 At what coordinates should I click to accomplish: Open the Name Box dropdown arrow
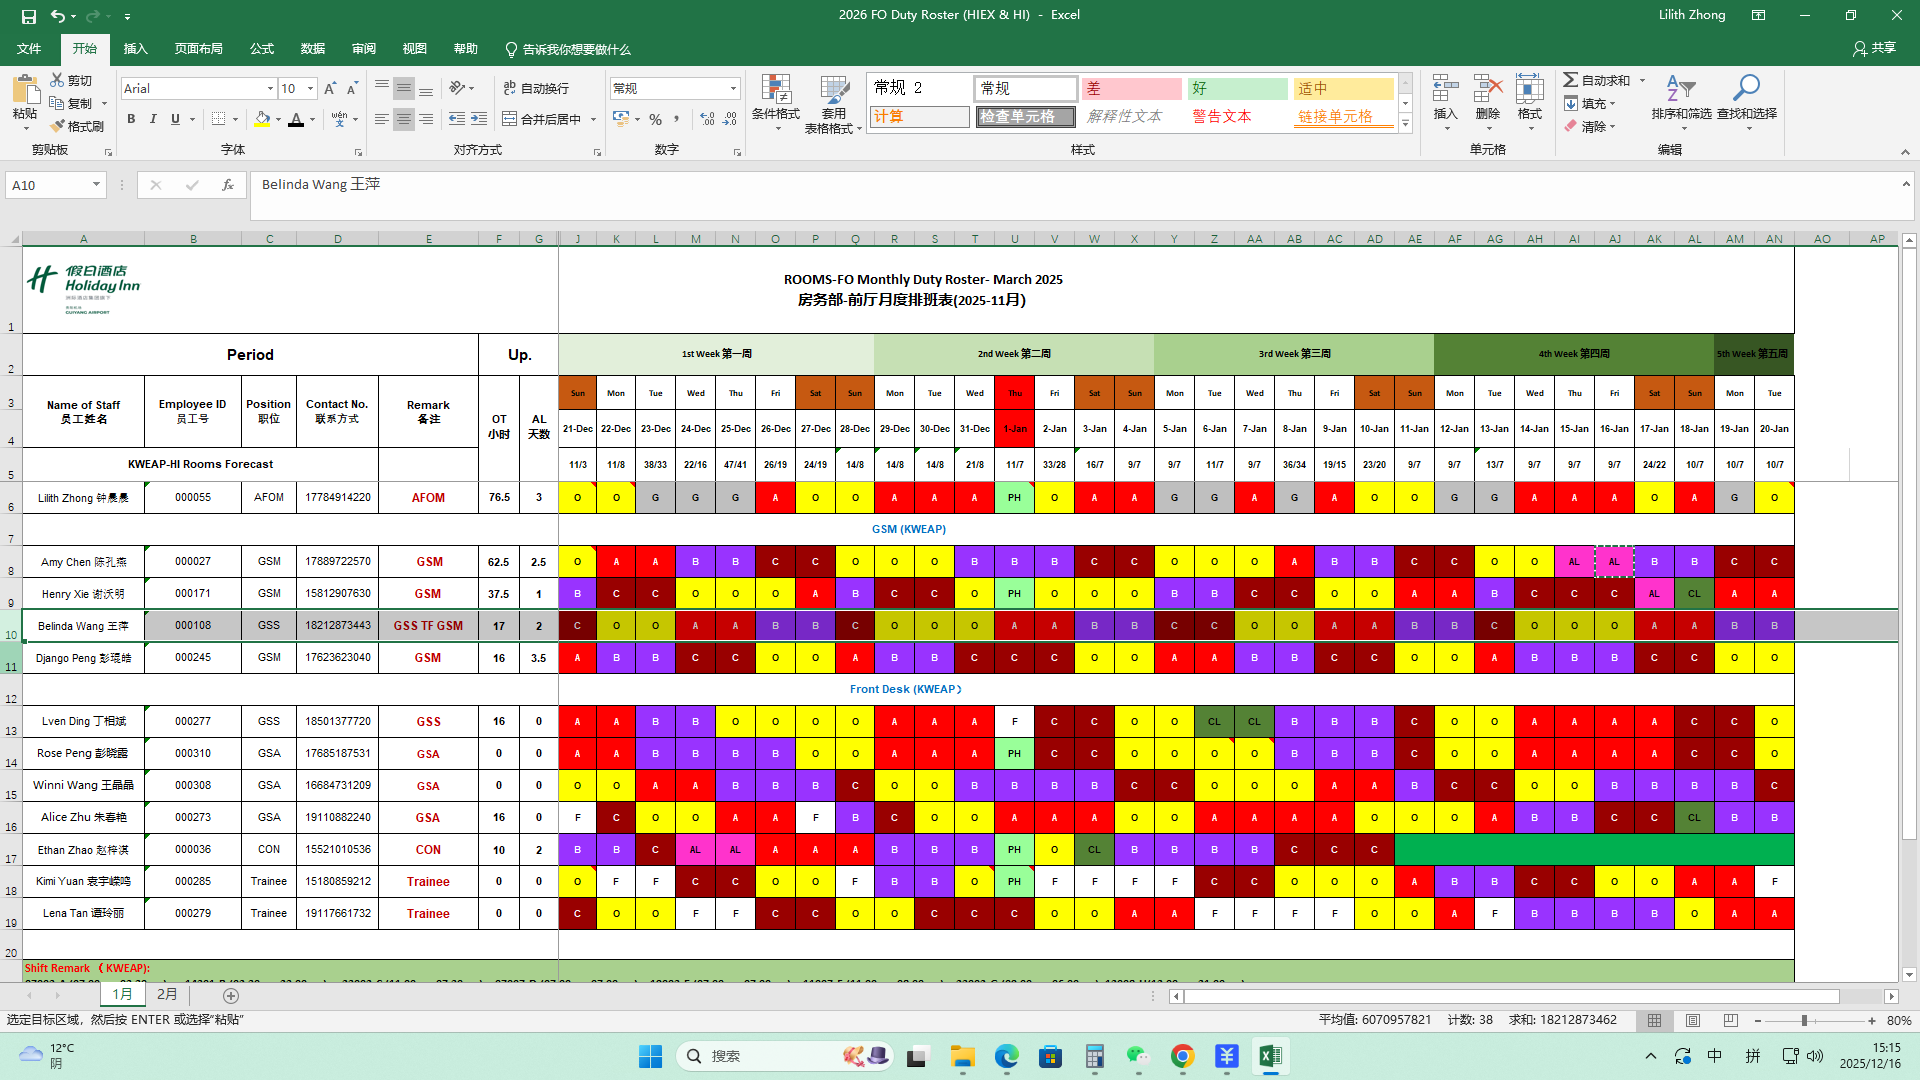click(96, 185)
